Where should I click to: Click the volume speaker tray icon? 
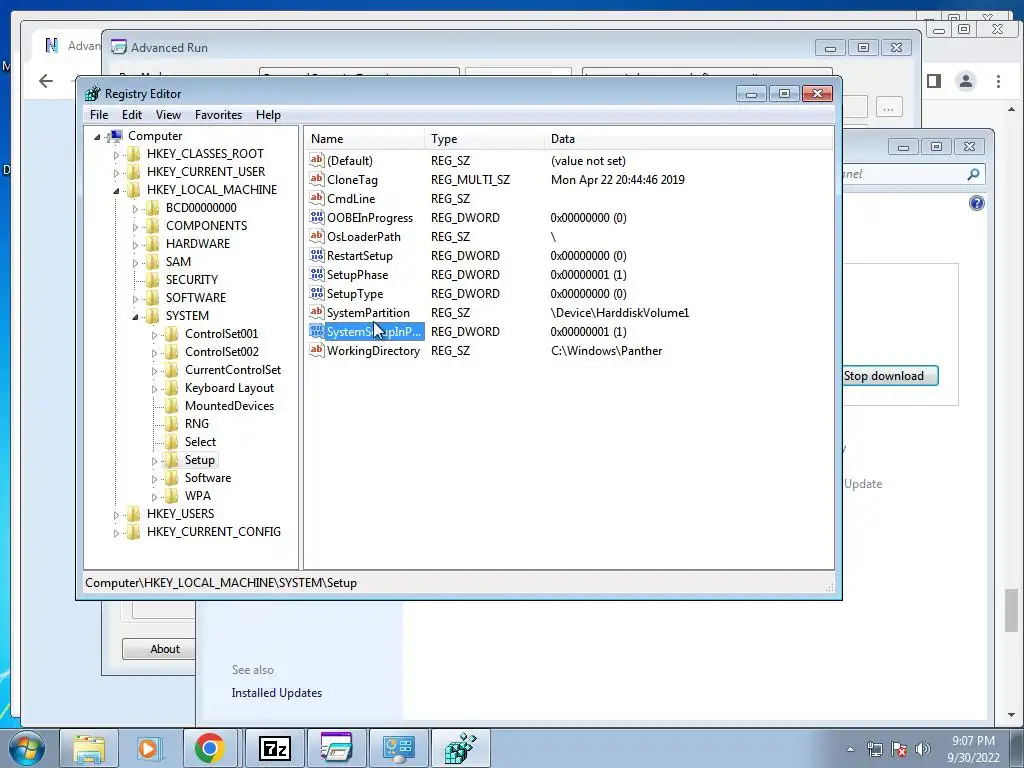coord(923,749)
